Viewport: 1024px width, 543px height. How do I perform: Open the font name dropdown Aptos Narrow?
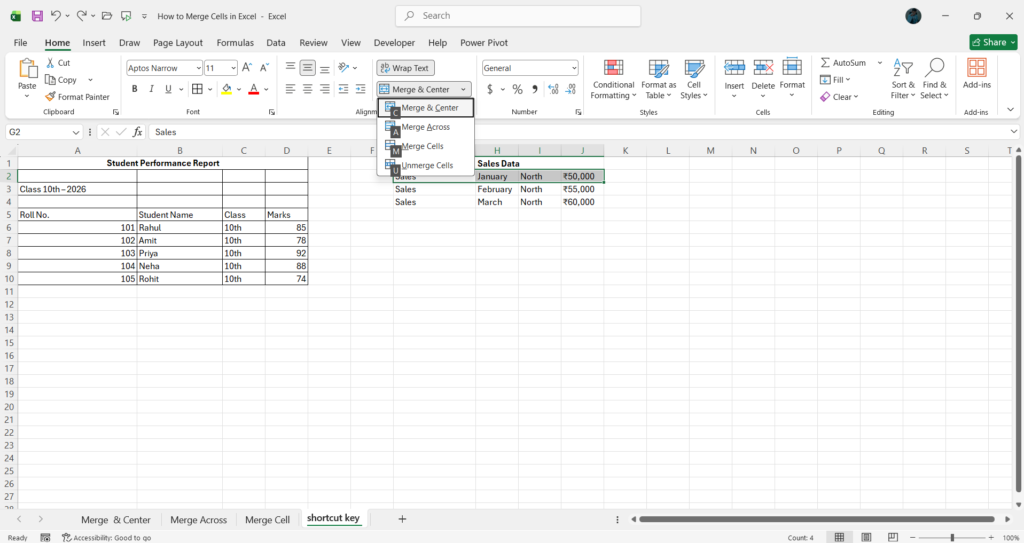click(x=199, y=68)
